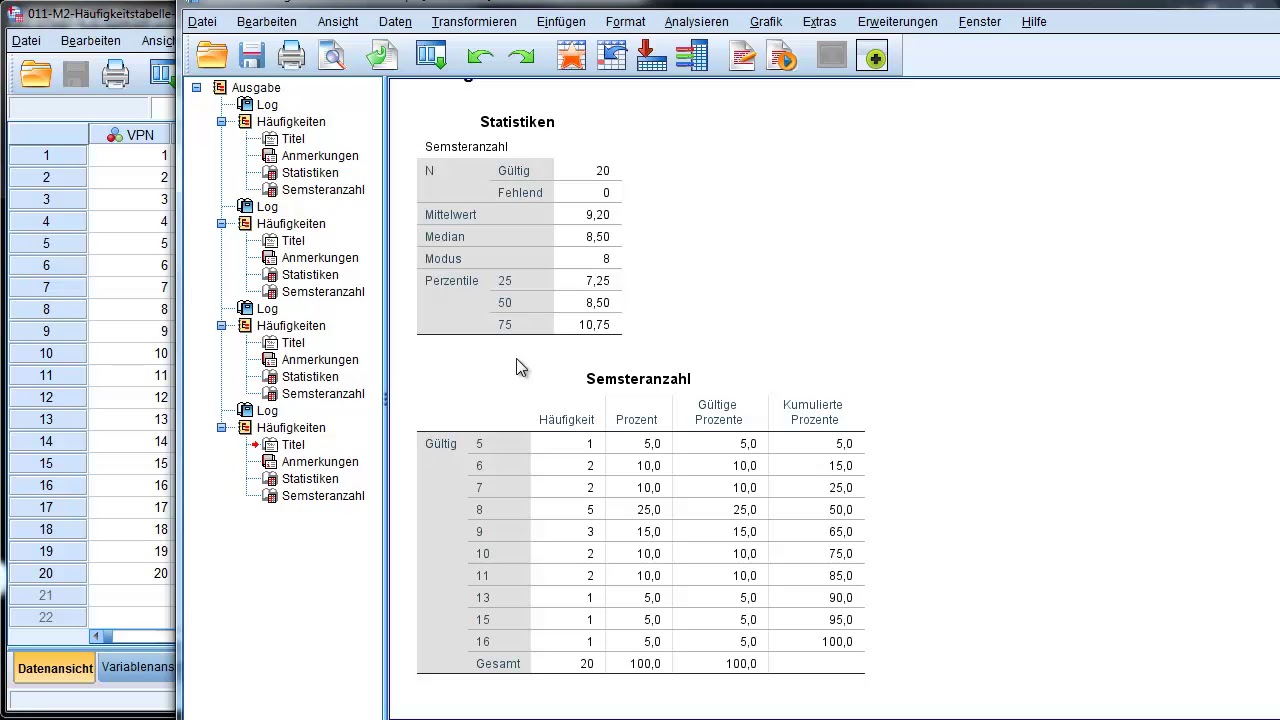Click the cell reference field in the Data Editor
Image resolution: width=1280 pixels, height=720 pixels.
(x=79, y=109)
